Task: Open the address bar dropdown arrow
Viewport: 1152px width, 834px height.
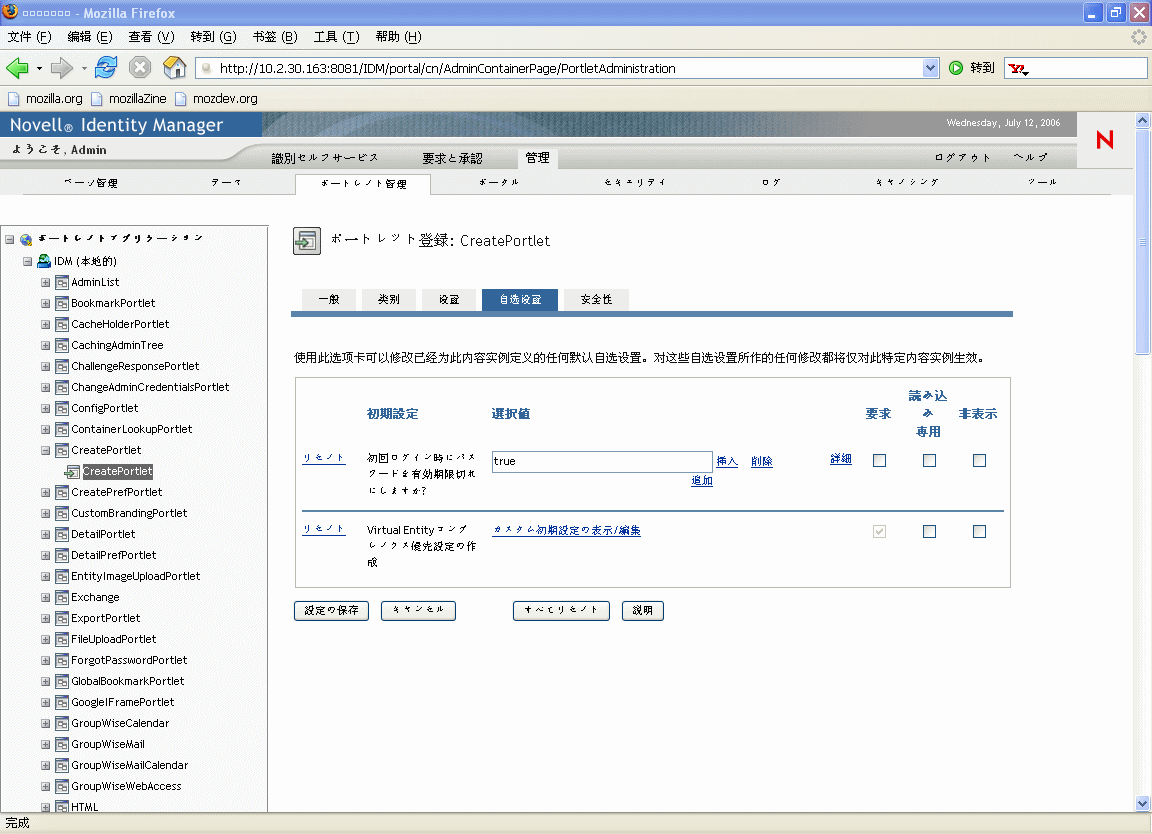Action: 931,68
